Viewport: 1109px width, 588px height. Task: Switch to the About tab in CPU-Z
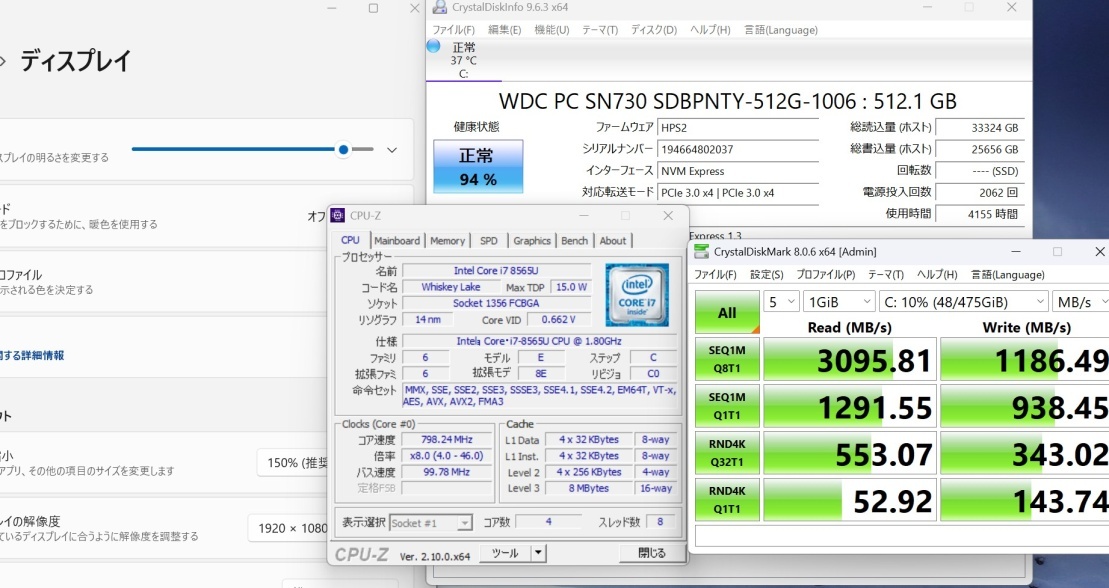click(x=612, y=241)
